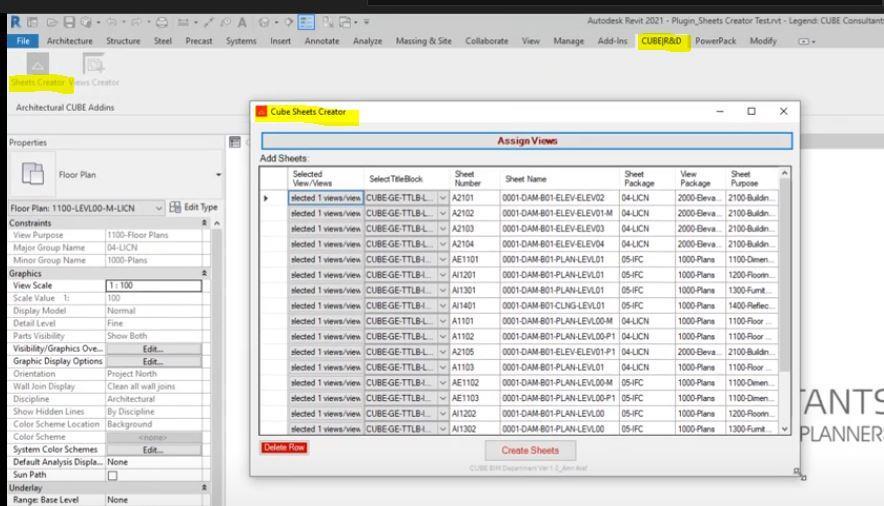This screenshot has height=506, width=884.
Task: Switch to the PowerPack ribbon tab
Action: [x=715, y=41]
